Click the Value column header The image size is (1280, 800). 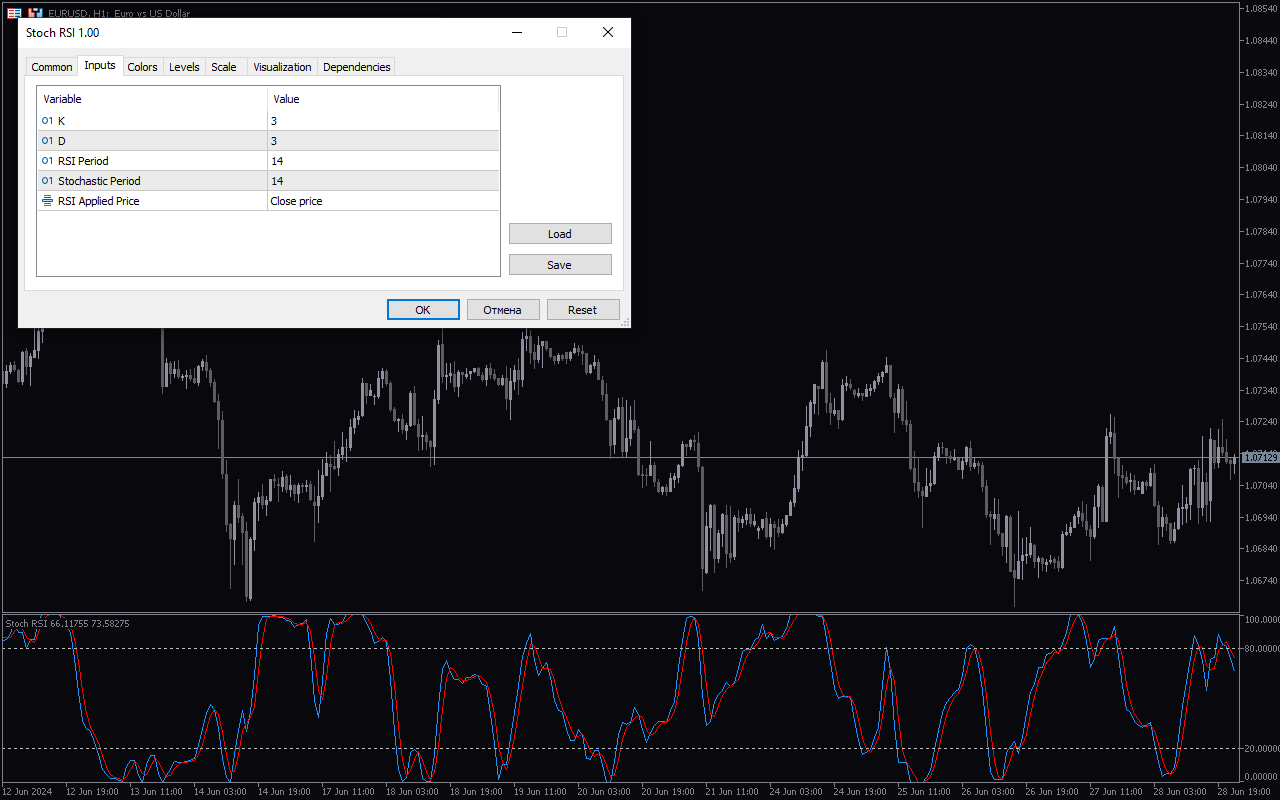click(x=383, y=99)
